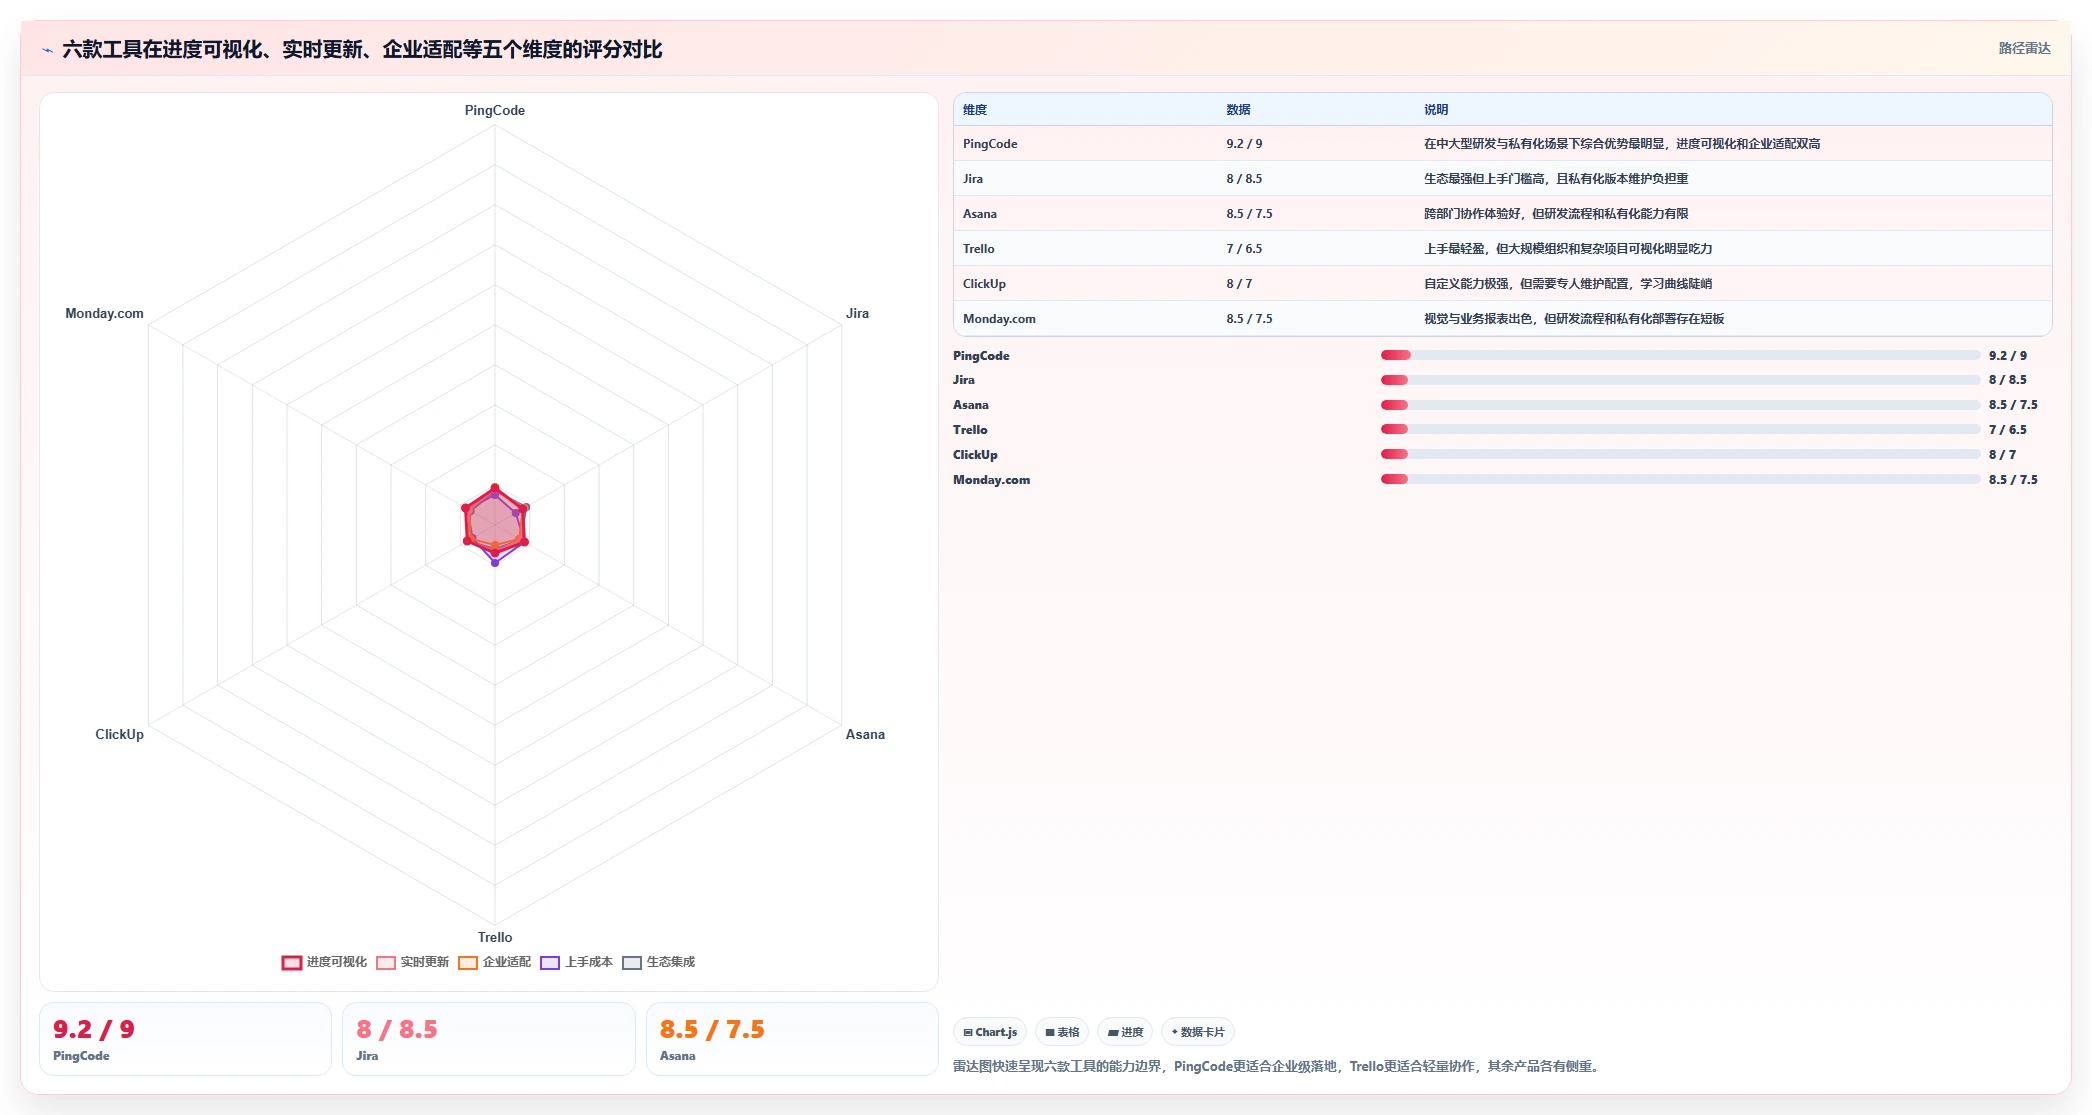Image resolution: width=2092 pixels, height=1115 pixels.
Task: Click the Chart.js tag
Action: [x=990, y=1032]
